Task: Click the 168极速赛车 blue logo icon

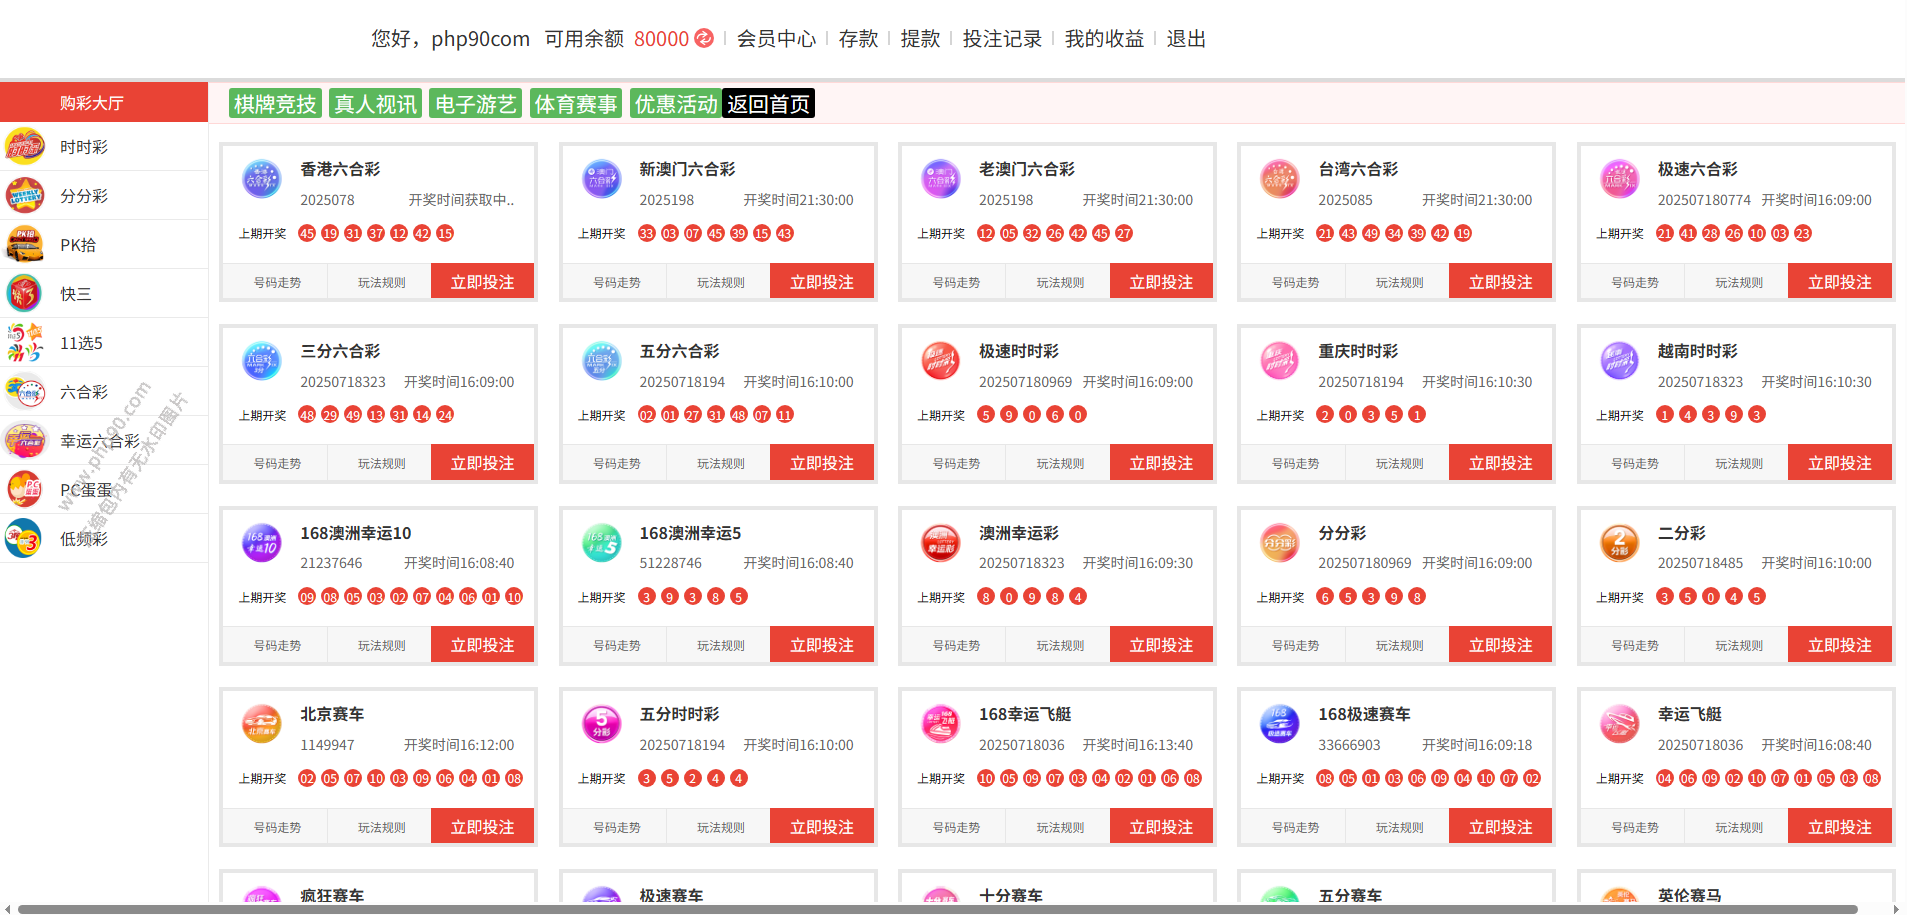Action: [1279, 725]
